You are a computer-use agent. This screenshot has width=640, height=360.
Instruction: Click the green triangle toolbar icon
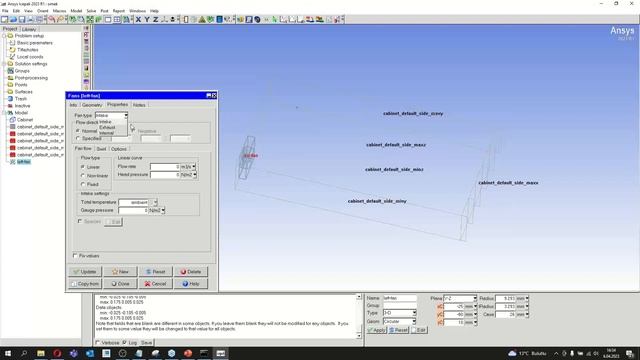(202, 19)
